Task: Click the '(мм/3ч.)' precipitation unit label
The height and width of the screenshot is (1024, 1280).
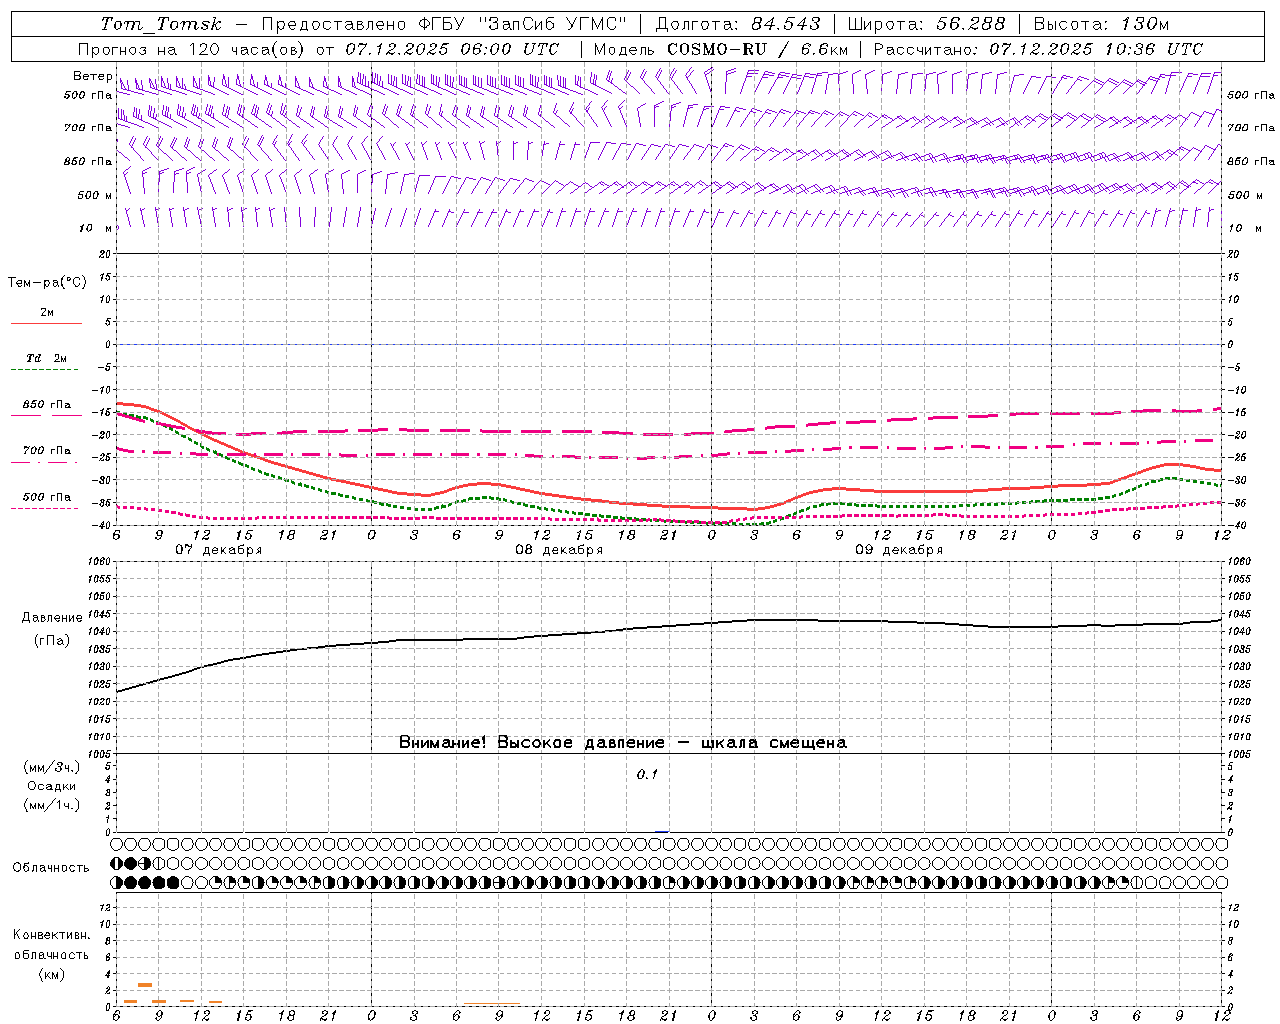Action: point(52,767)
